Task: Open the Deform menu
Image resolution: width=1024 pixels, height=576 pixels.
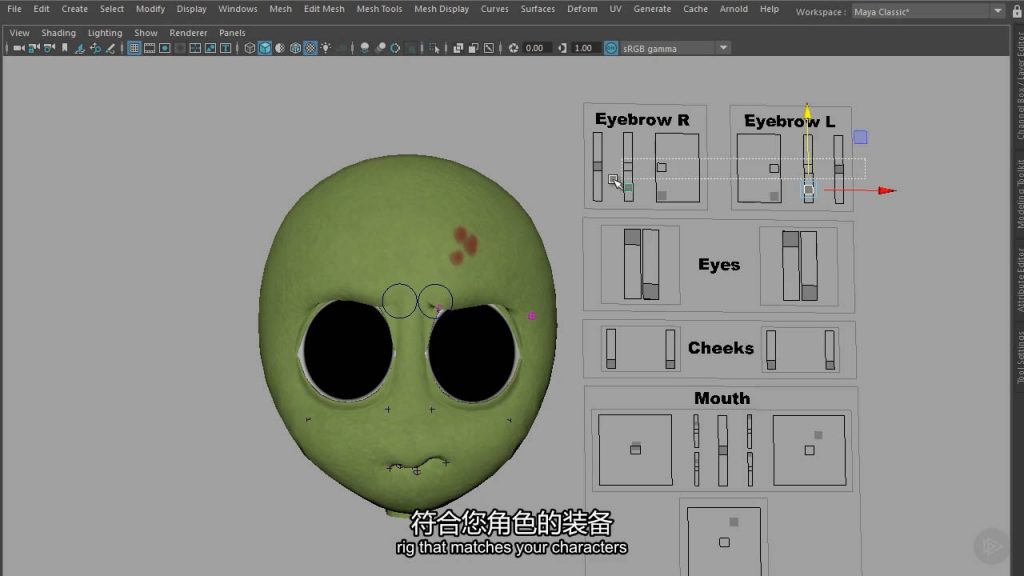Action: 582,9
